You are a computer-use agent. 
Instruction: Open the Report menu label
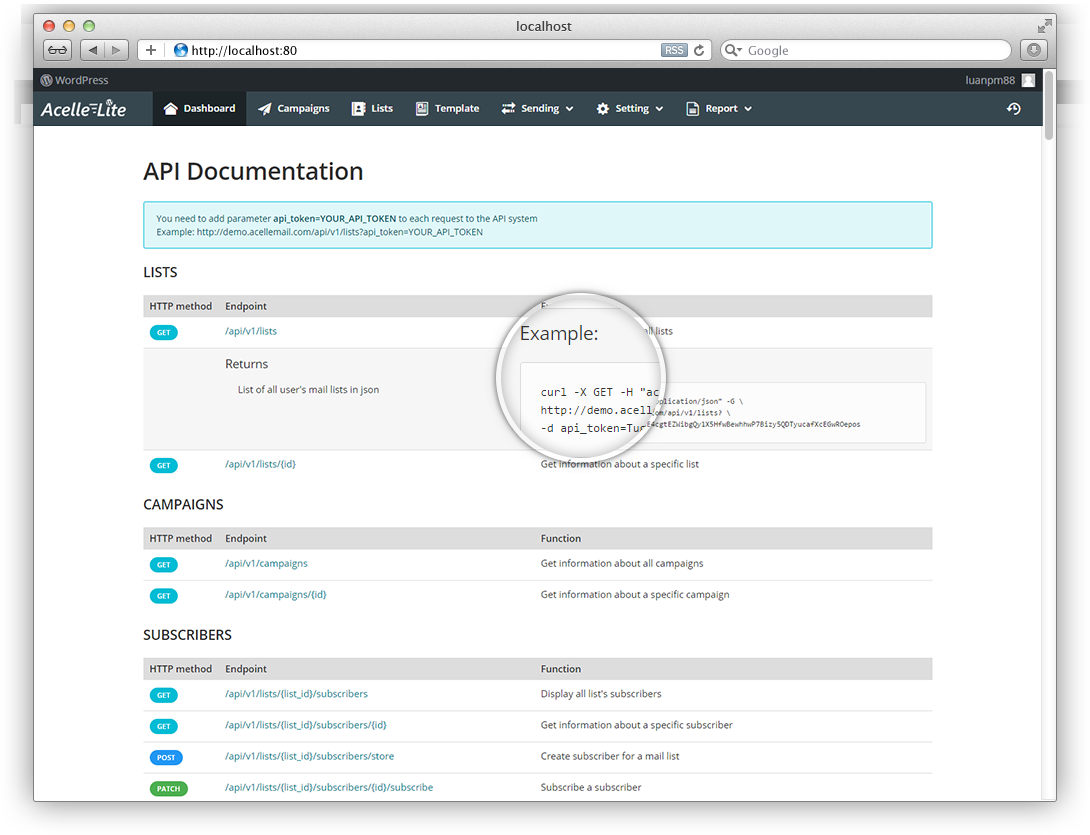coord(722,108)
